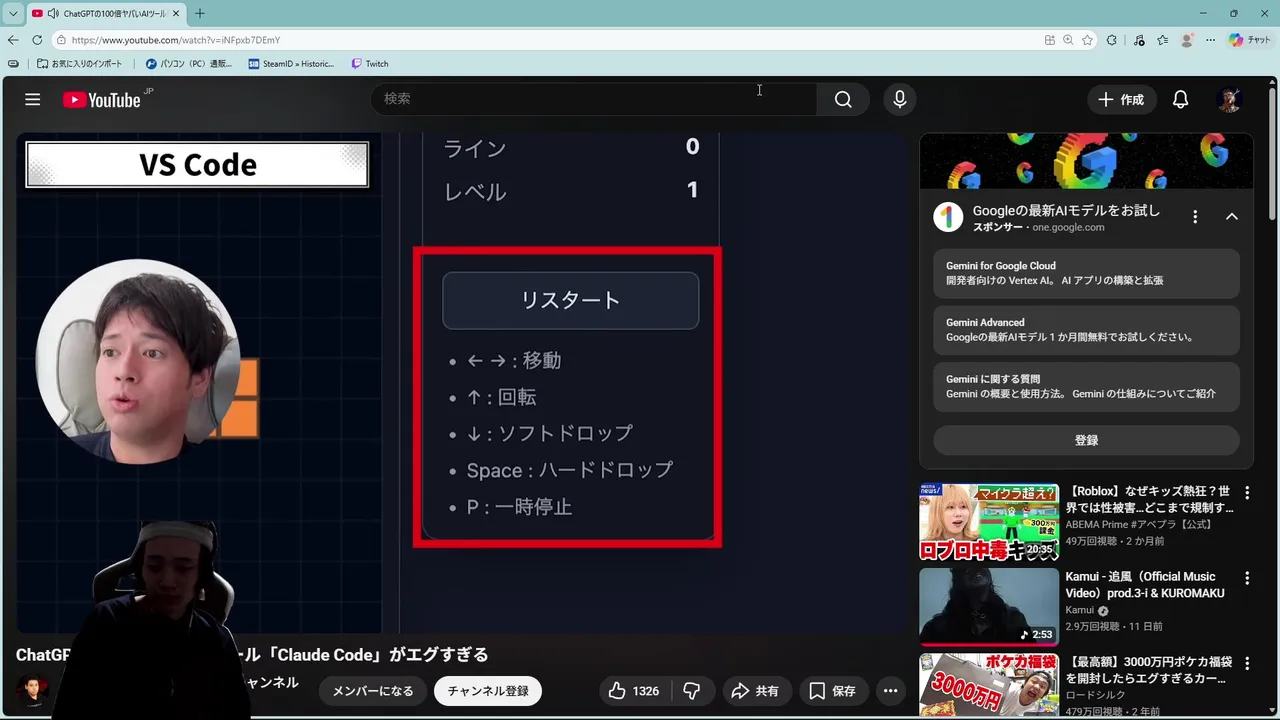This screenshot has height=720, width=1280.
Task: Start voice search with microphone
Action: 900,99
